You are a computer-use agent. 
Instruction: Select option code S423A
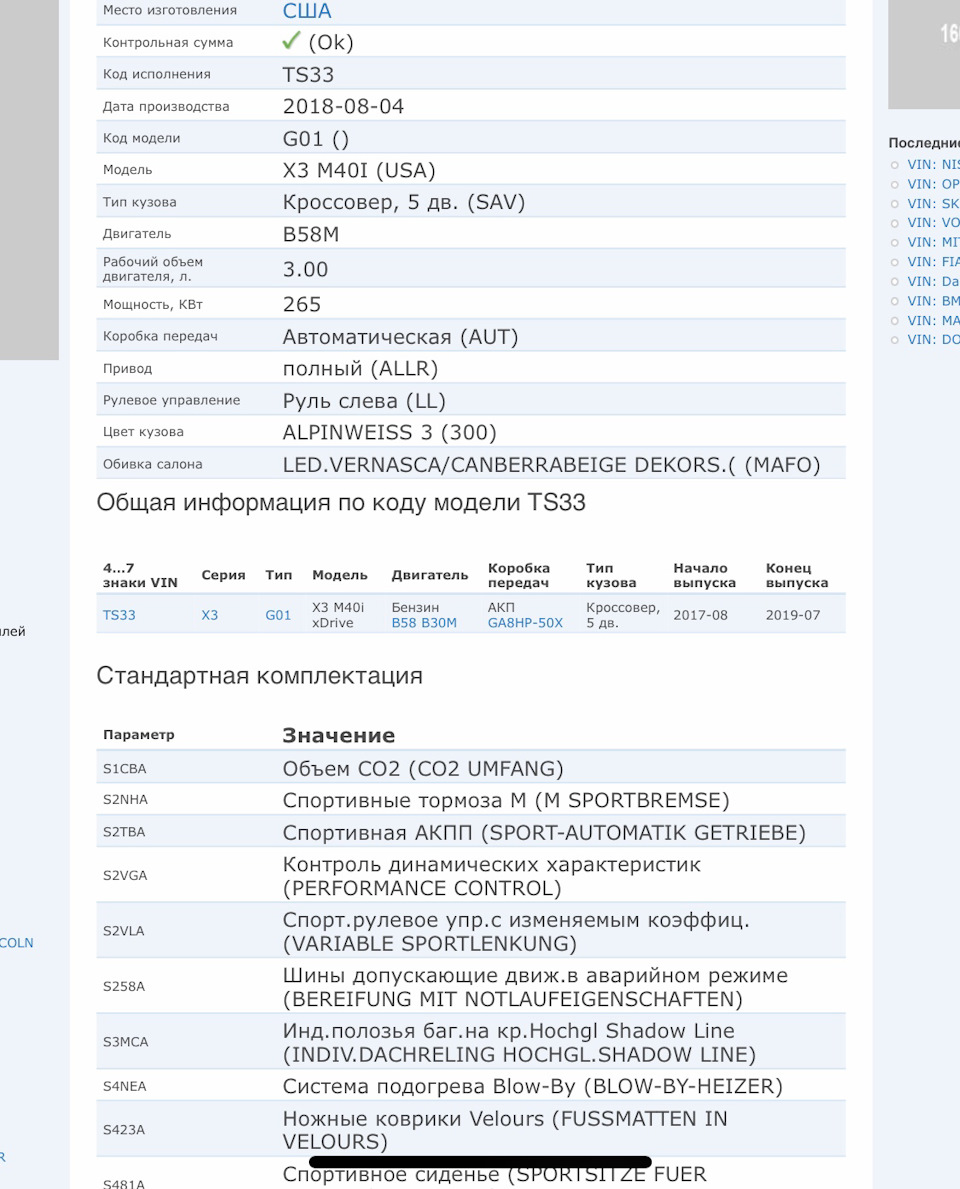click(124, 1130)
